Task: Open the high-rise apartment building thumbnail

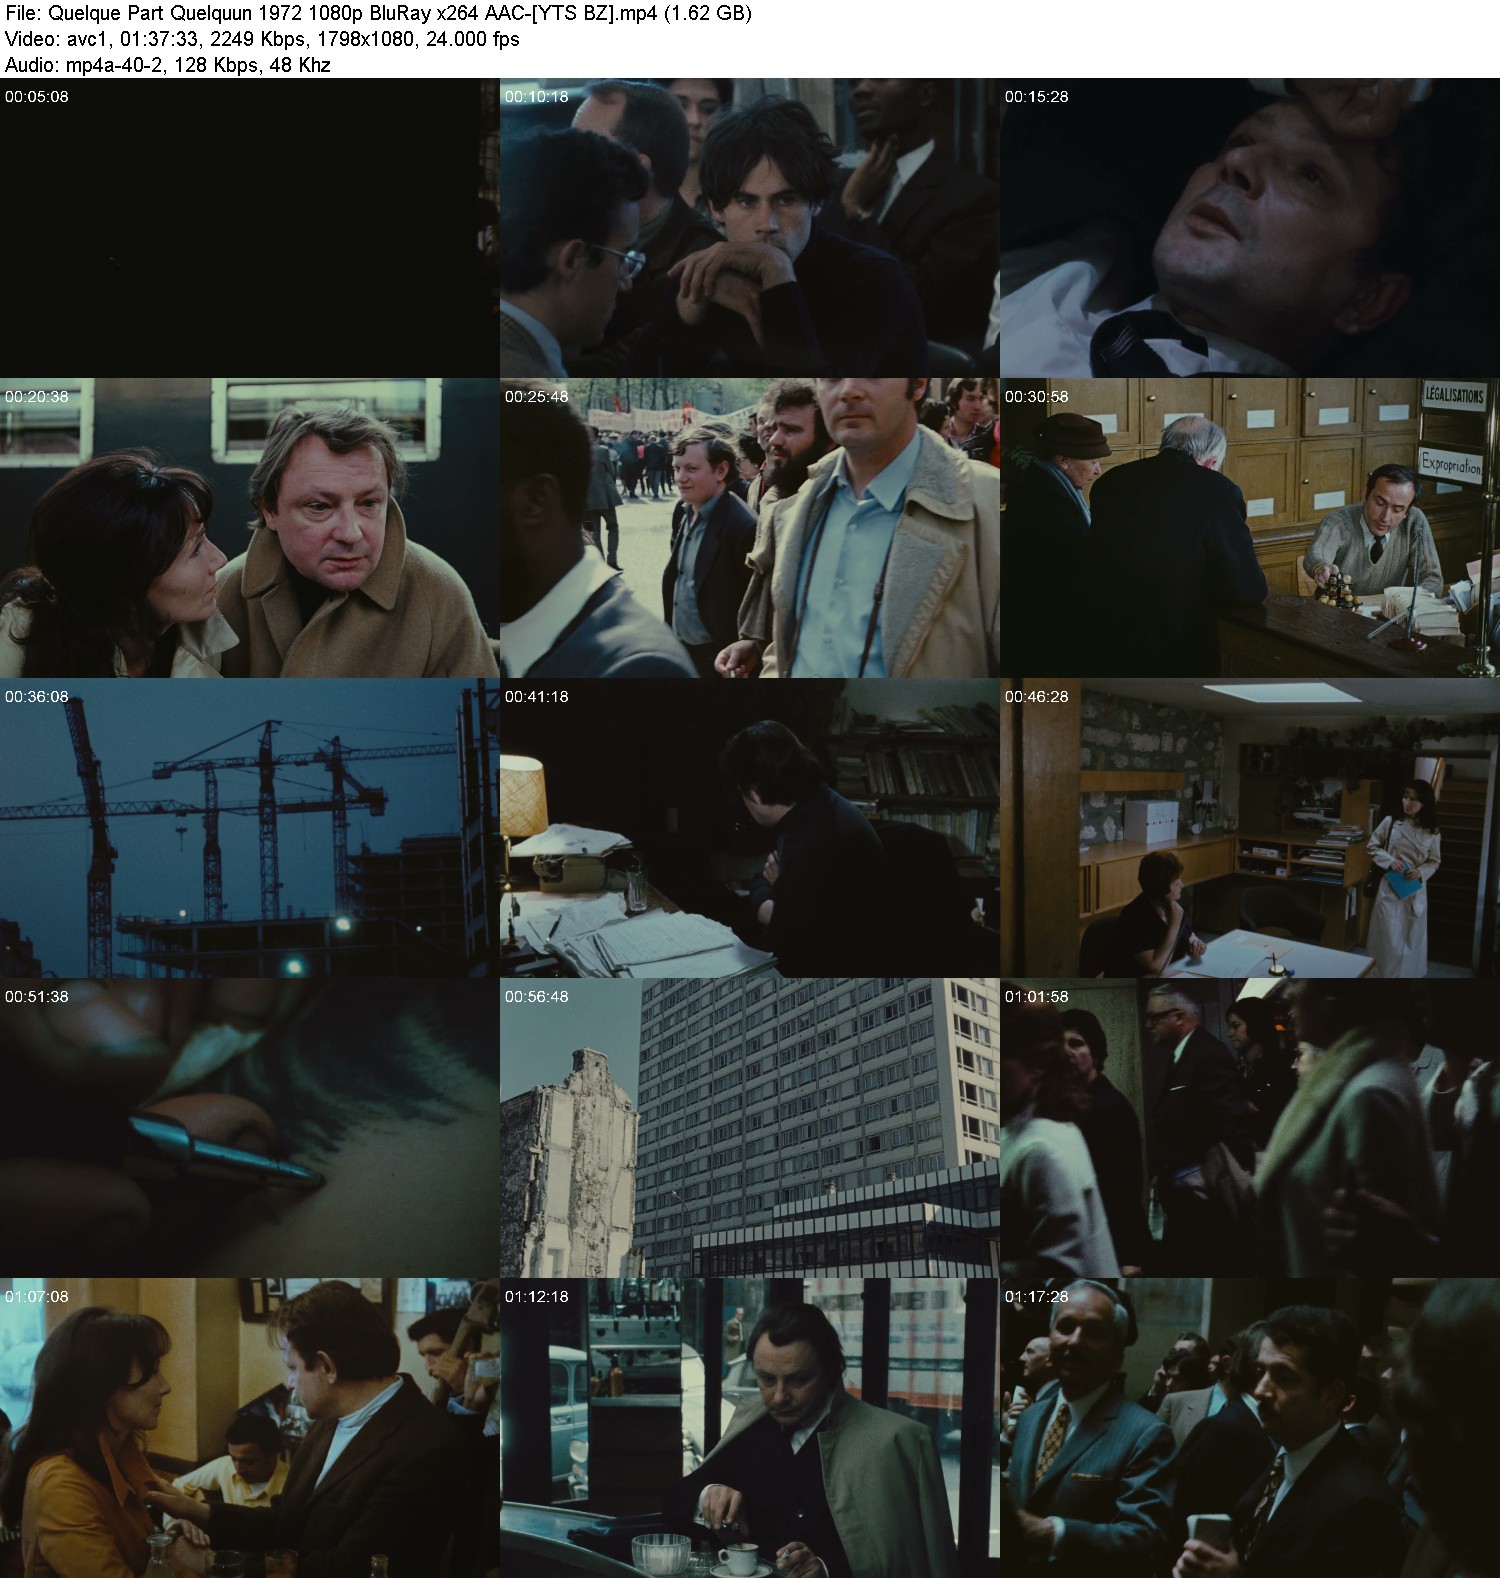Action: pyautogui.click(x=750, y=1128)
